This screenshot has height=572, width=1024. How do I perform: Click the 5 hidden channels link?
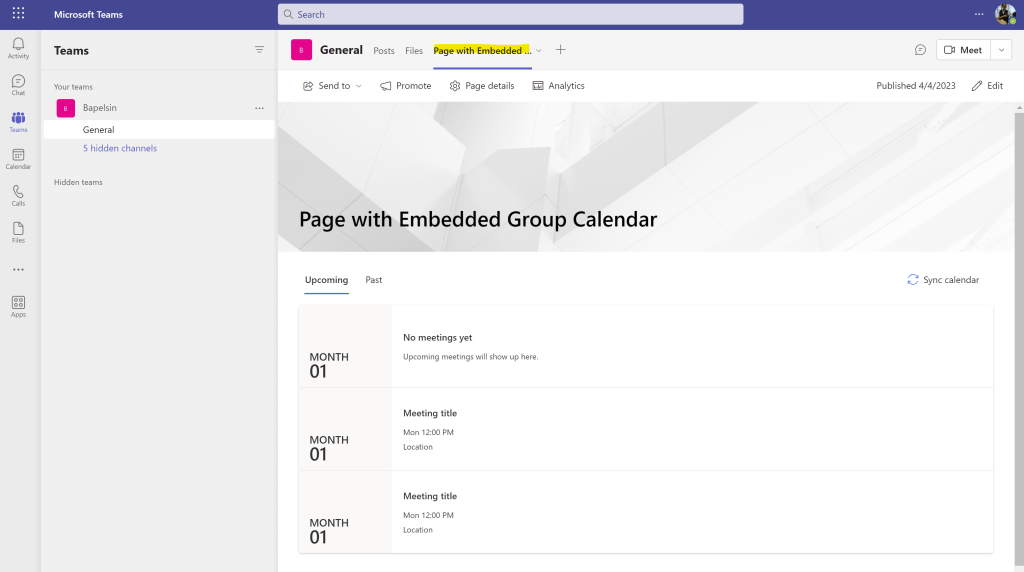(x=120, y=148)
